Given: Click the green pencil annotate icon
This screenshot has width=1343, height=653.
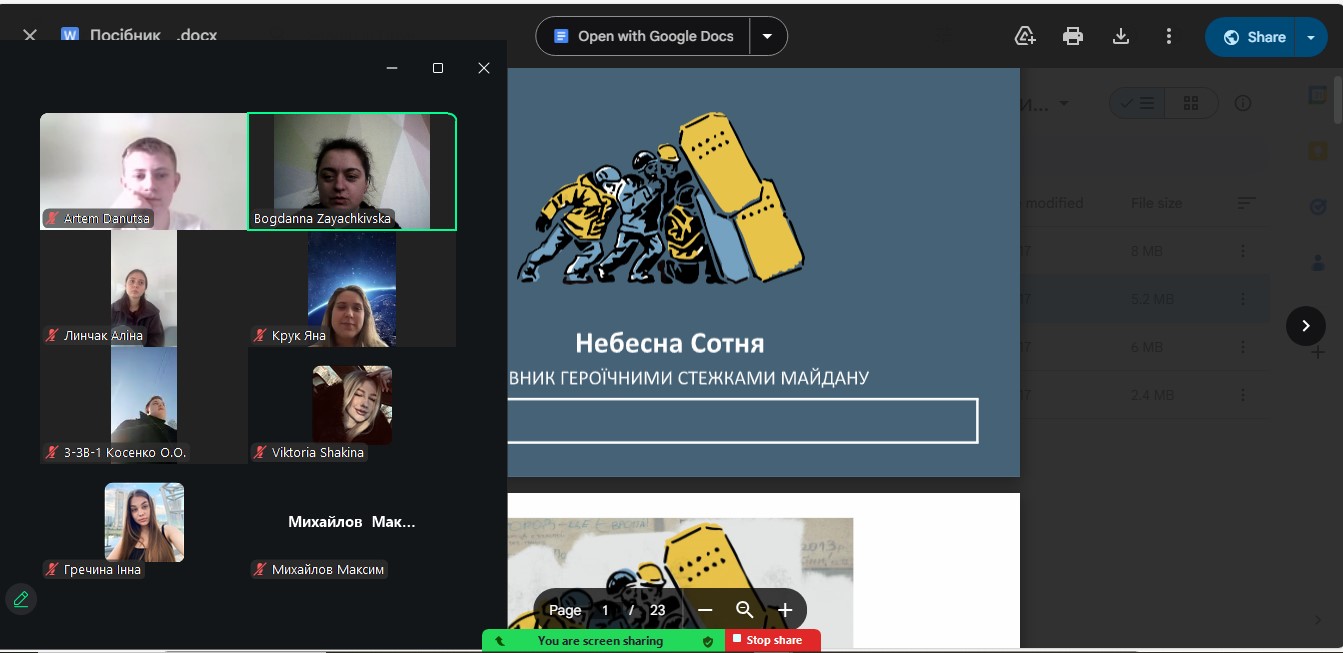Looking at the screenshot, I should click(20, 599).
